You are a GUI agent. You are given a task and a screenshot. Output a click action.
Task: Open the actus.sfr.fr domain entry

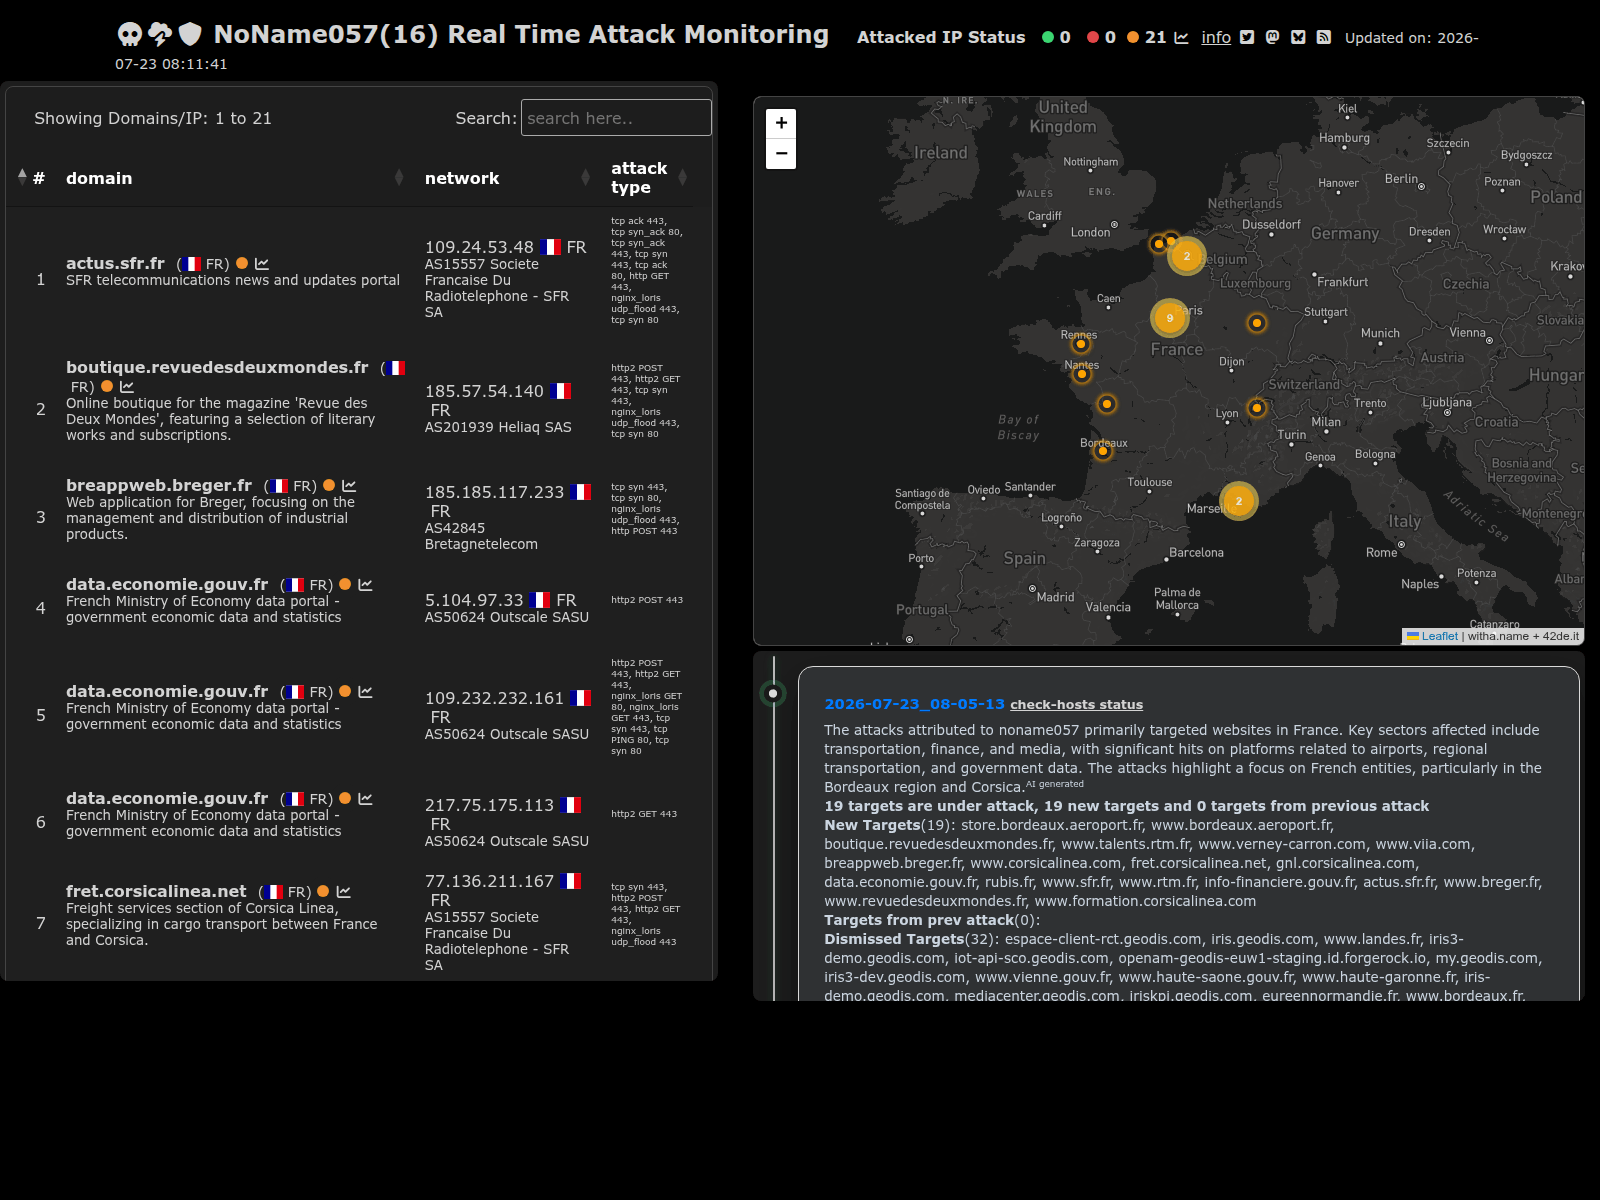pyautogui.click(x=115, y=264)
